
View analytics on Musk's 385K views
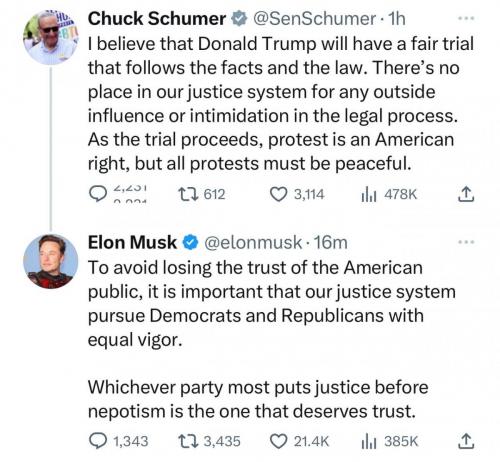[369, 442]
